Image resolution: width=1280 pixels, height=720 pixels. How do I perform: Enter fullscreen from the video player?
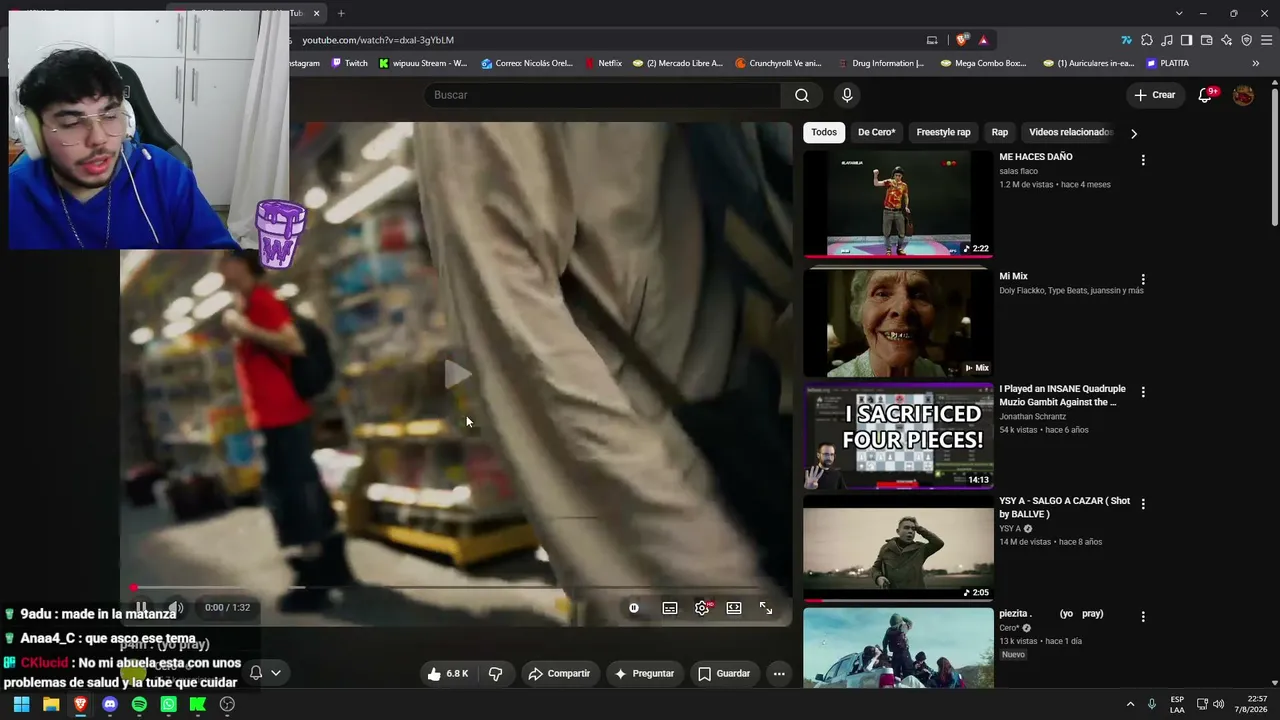766,608
